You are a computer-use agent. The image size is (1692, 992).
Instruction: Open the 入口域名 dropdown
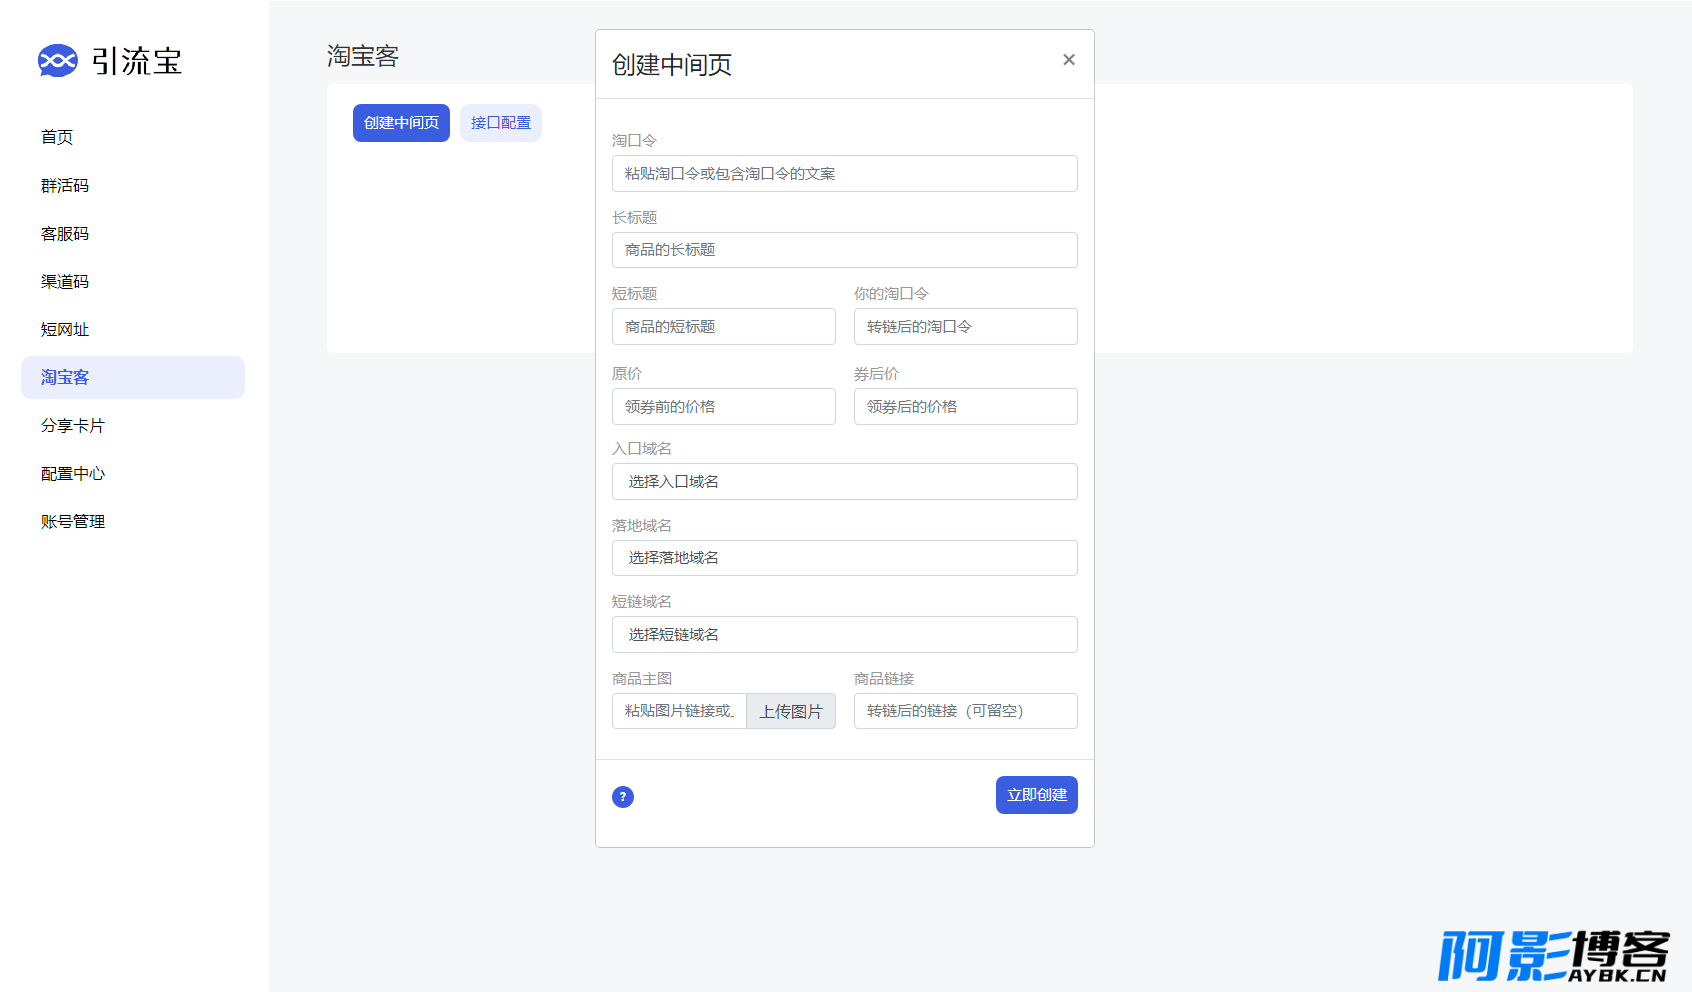[x=844, y=482]
